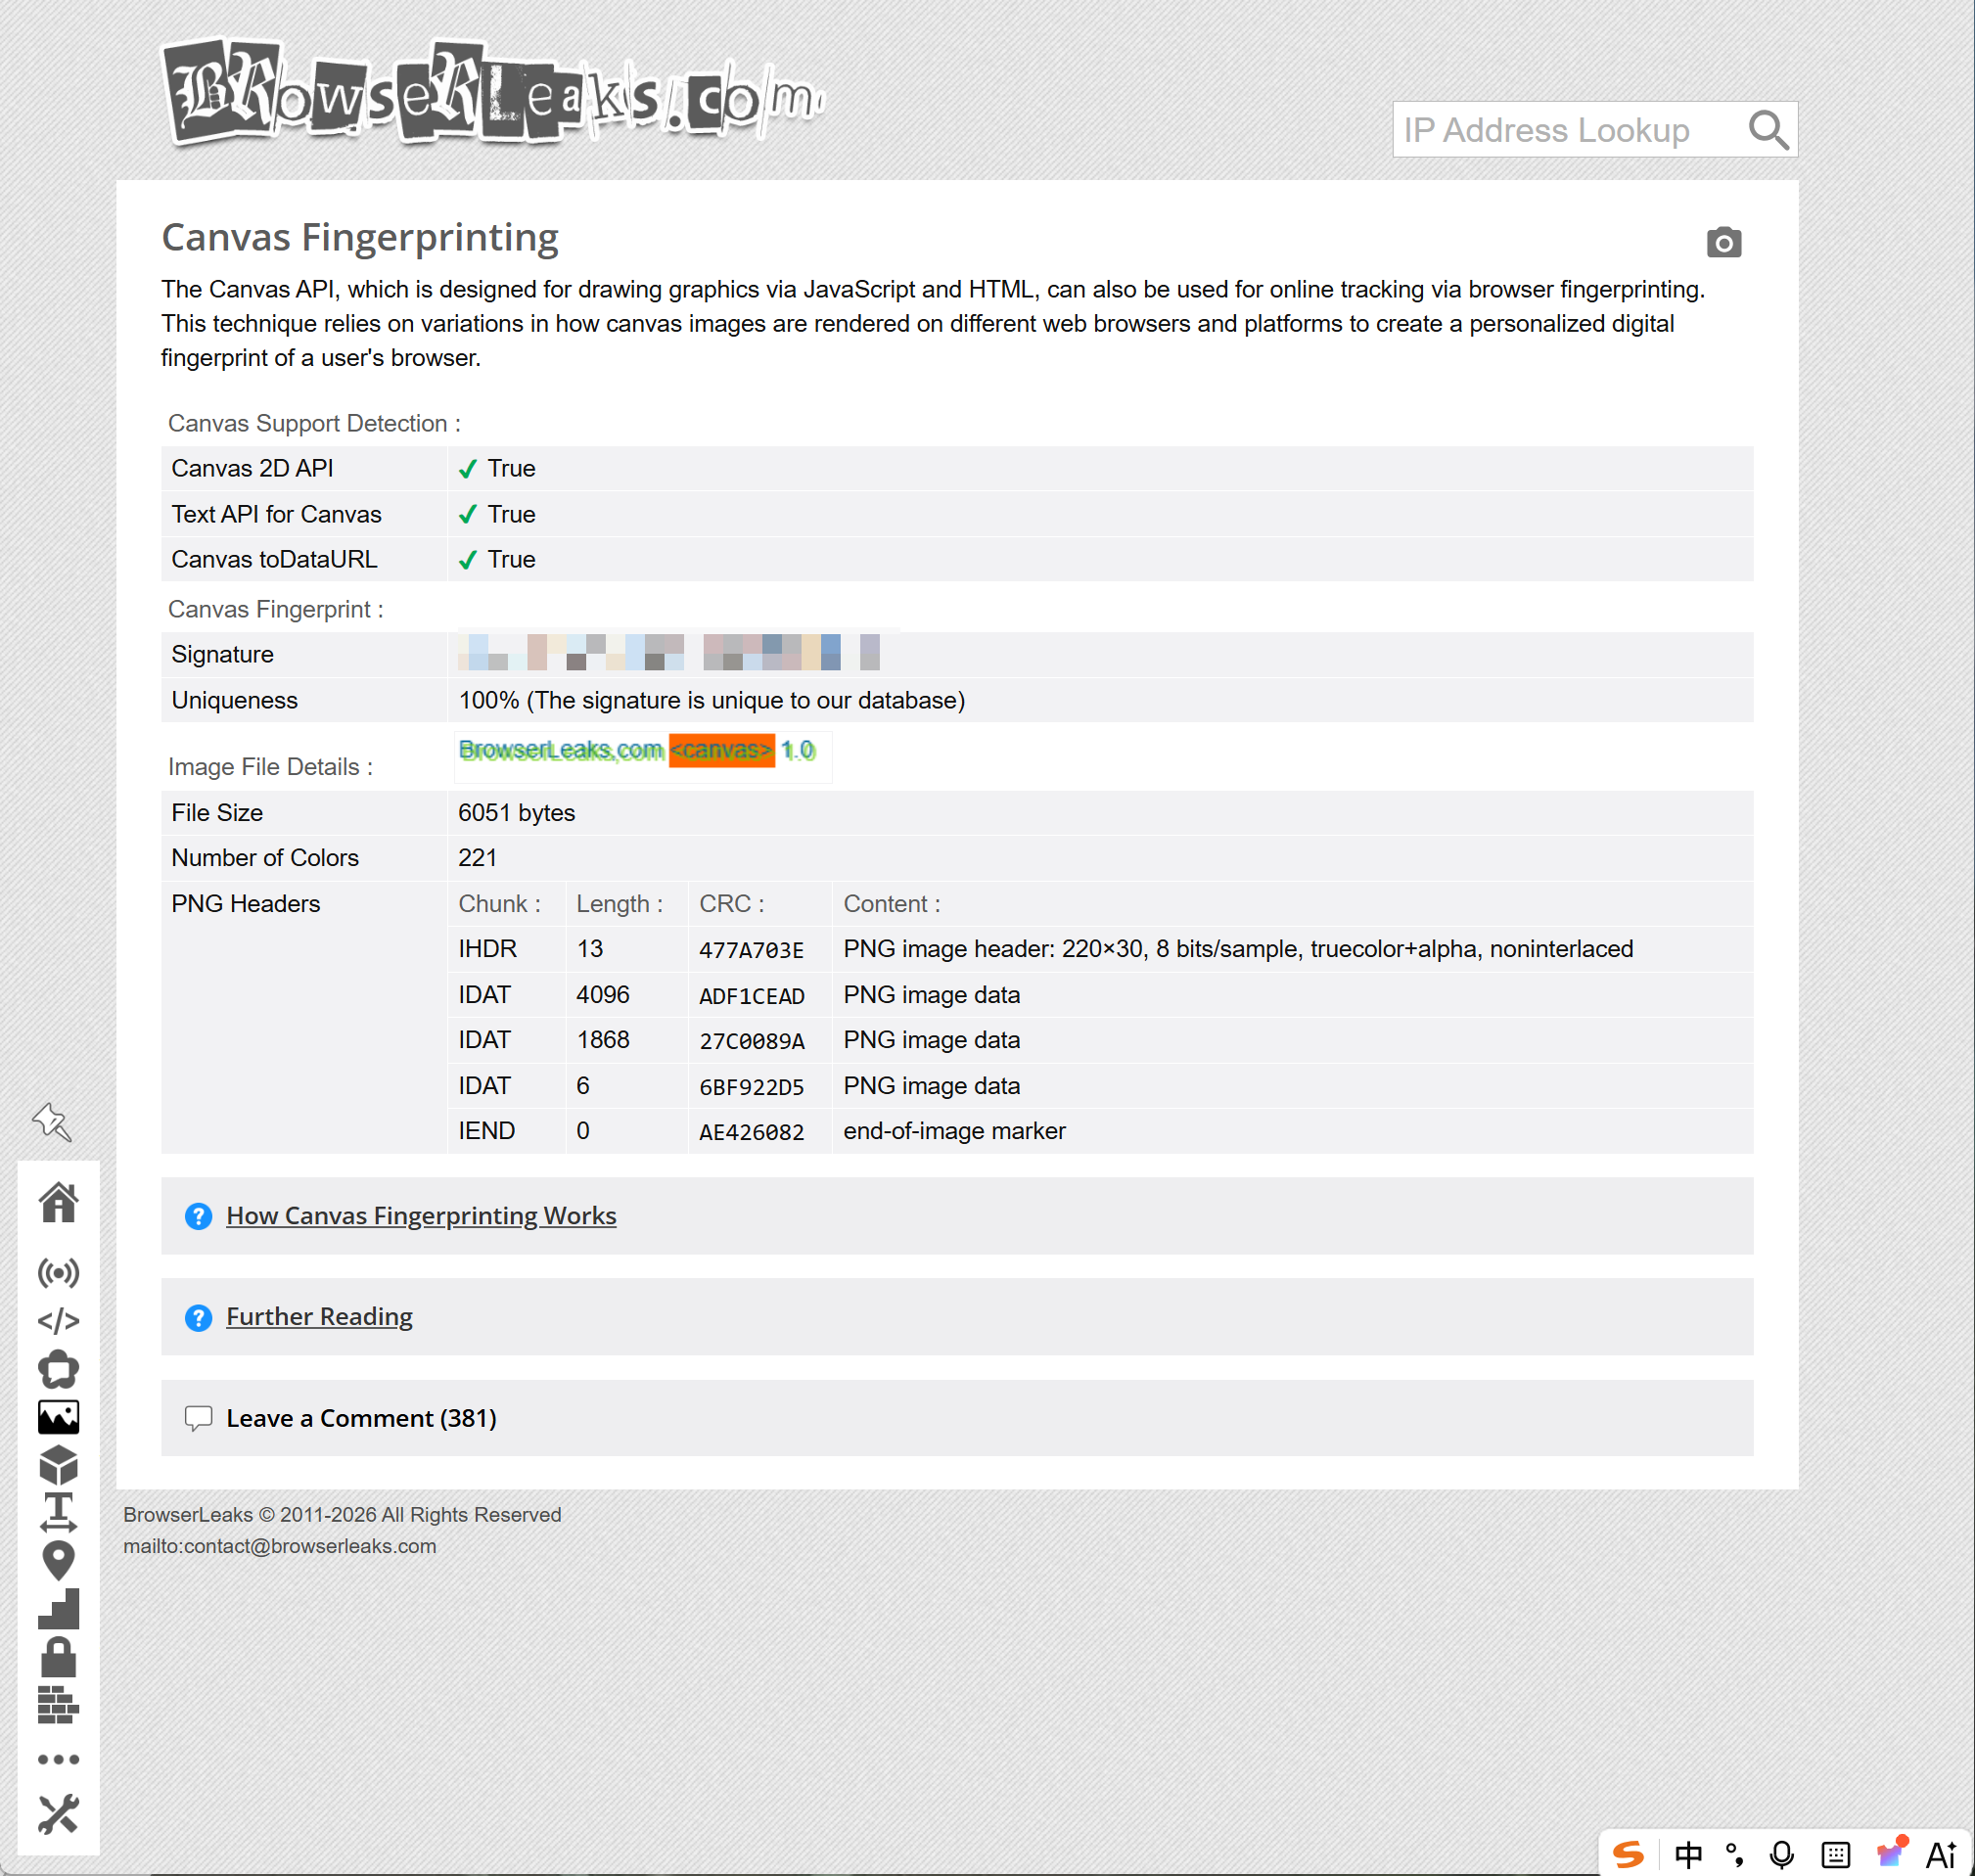Click the CRC value ADF1CEAD

tap(751, 996)
